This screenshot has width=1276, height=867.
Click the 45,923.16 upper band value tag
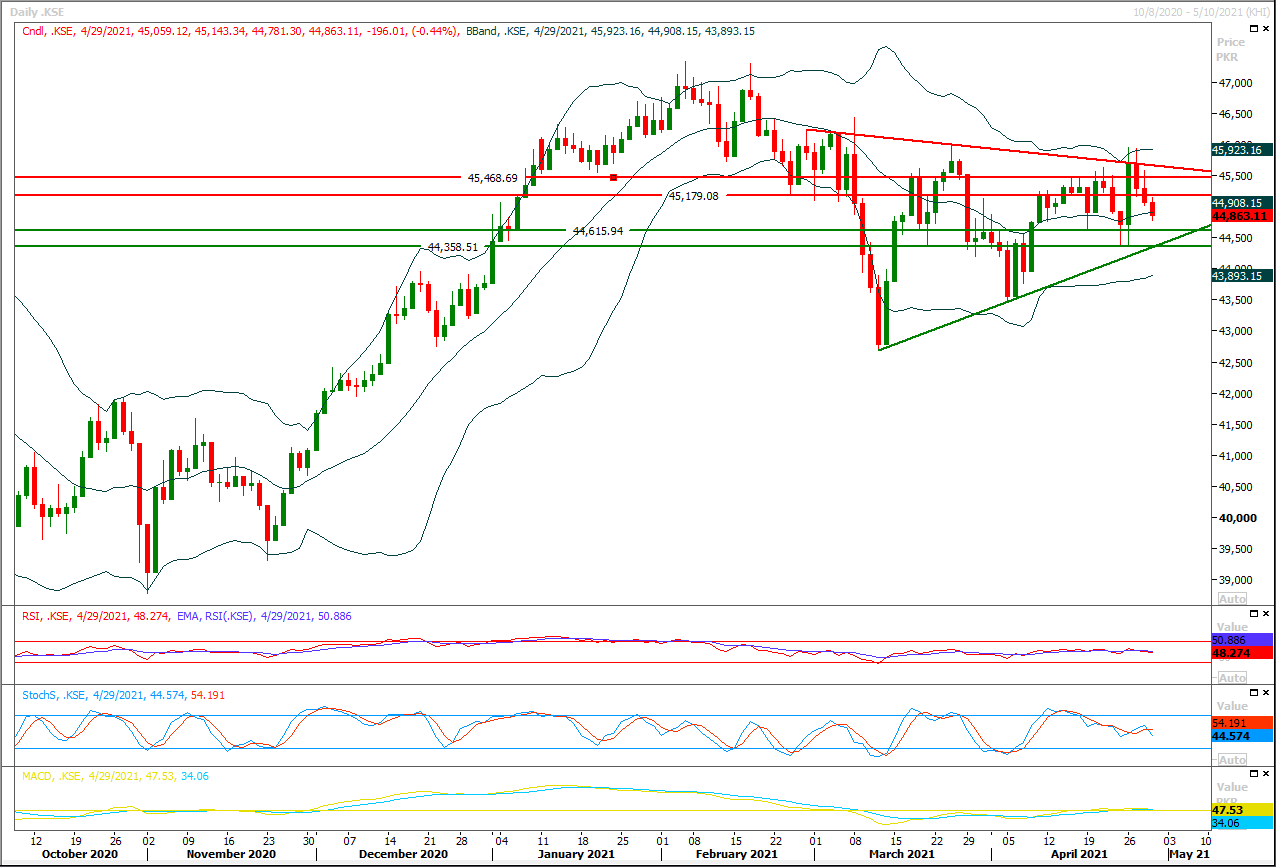tap(1241, 150)
